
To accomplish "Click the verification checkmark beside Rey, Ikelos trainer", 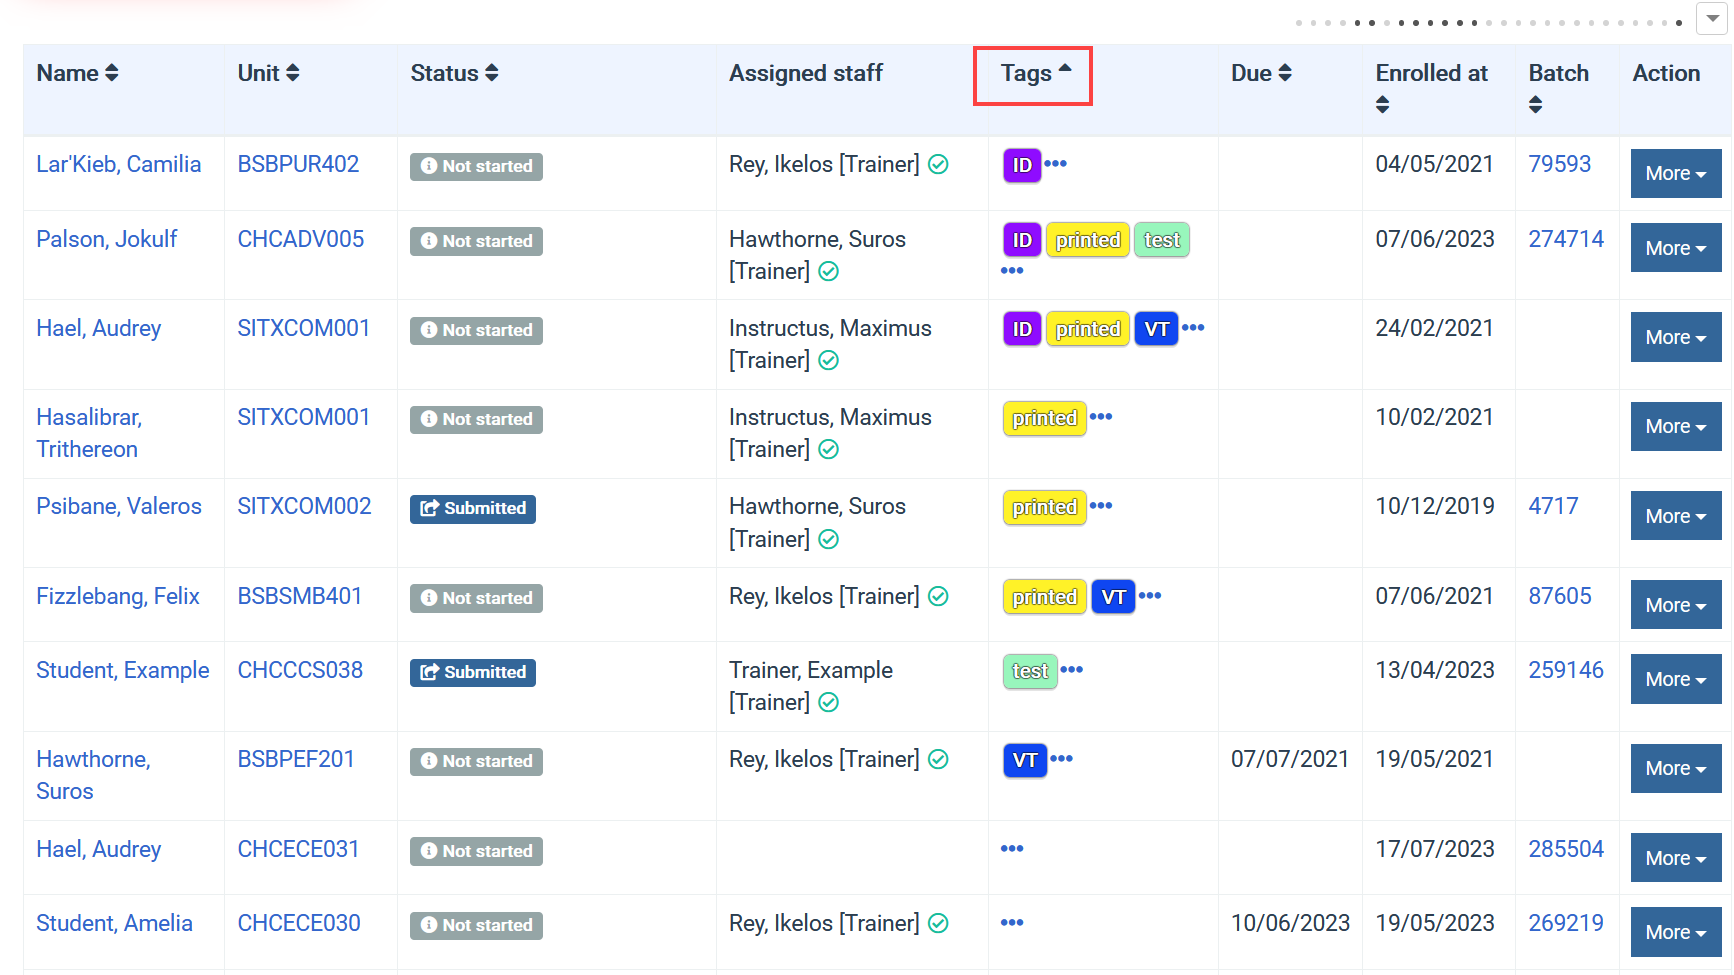I will pyautogui.click(x=938, y=164).
